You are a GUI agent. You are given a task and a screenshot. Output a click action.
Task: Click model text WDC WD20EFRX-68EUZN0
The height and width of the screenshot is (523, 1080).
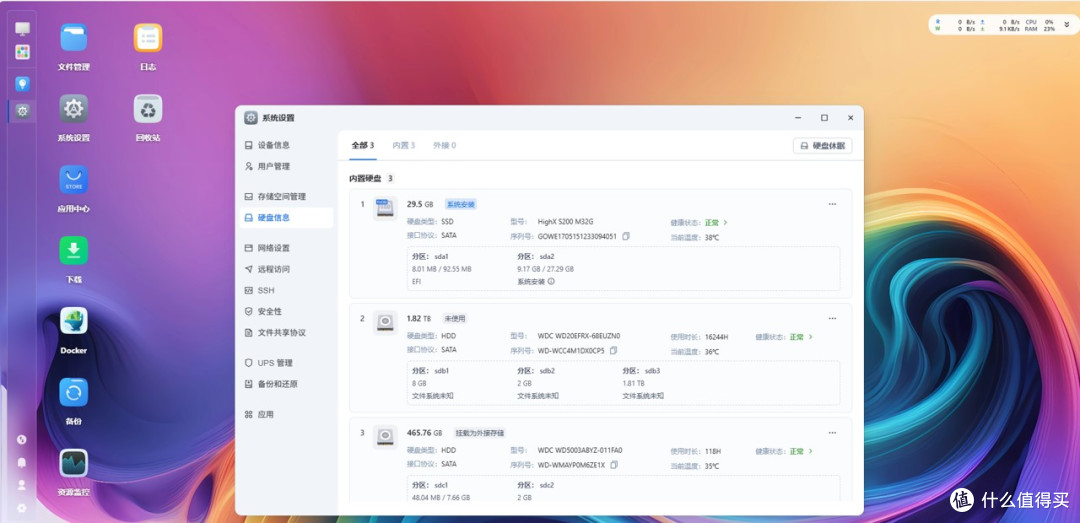pos(579,336)
